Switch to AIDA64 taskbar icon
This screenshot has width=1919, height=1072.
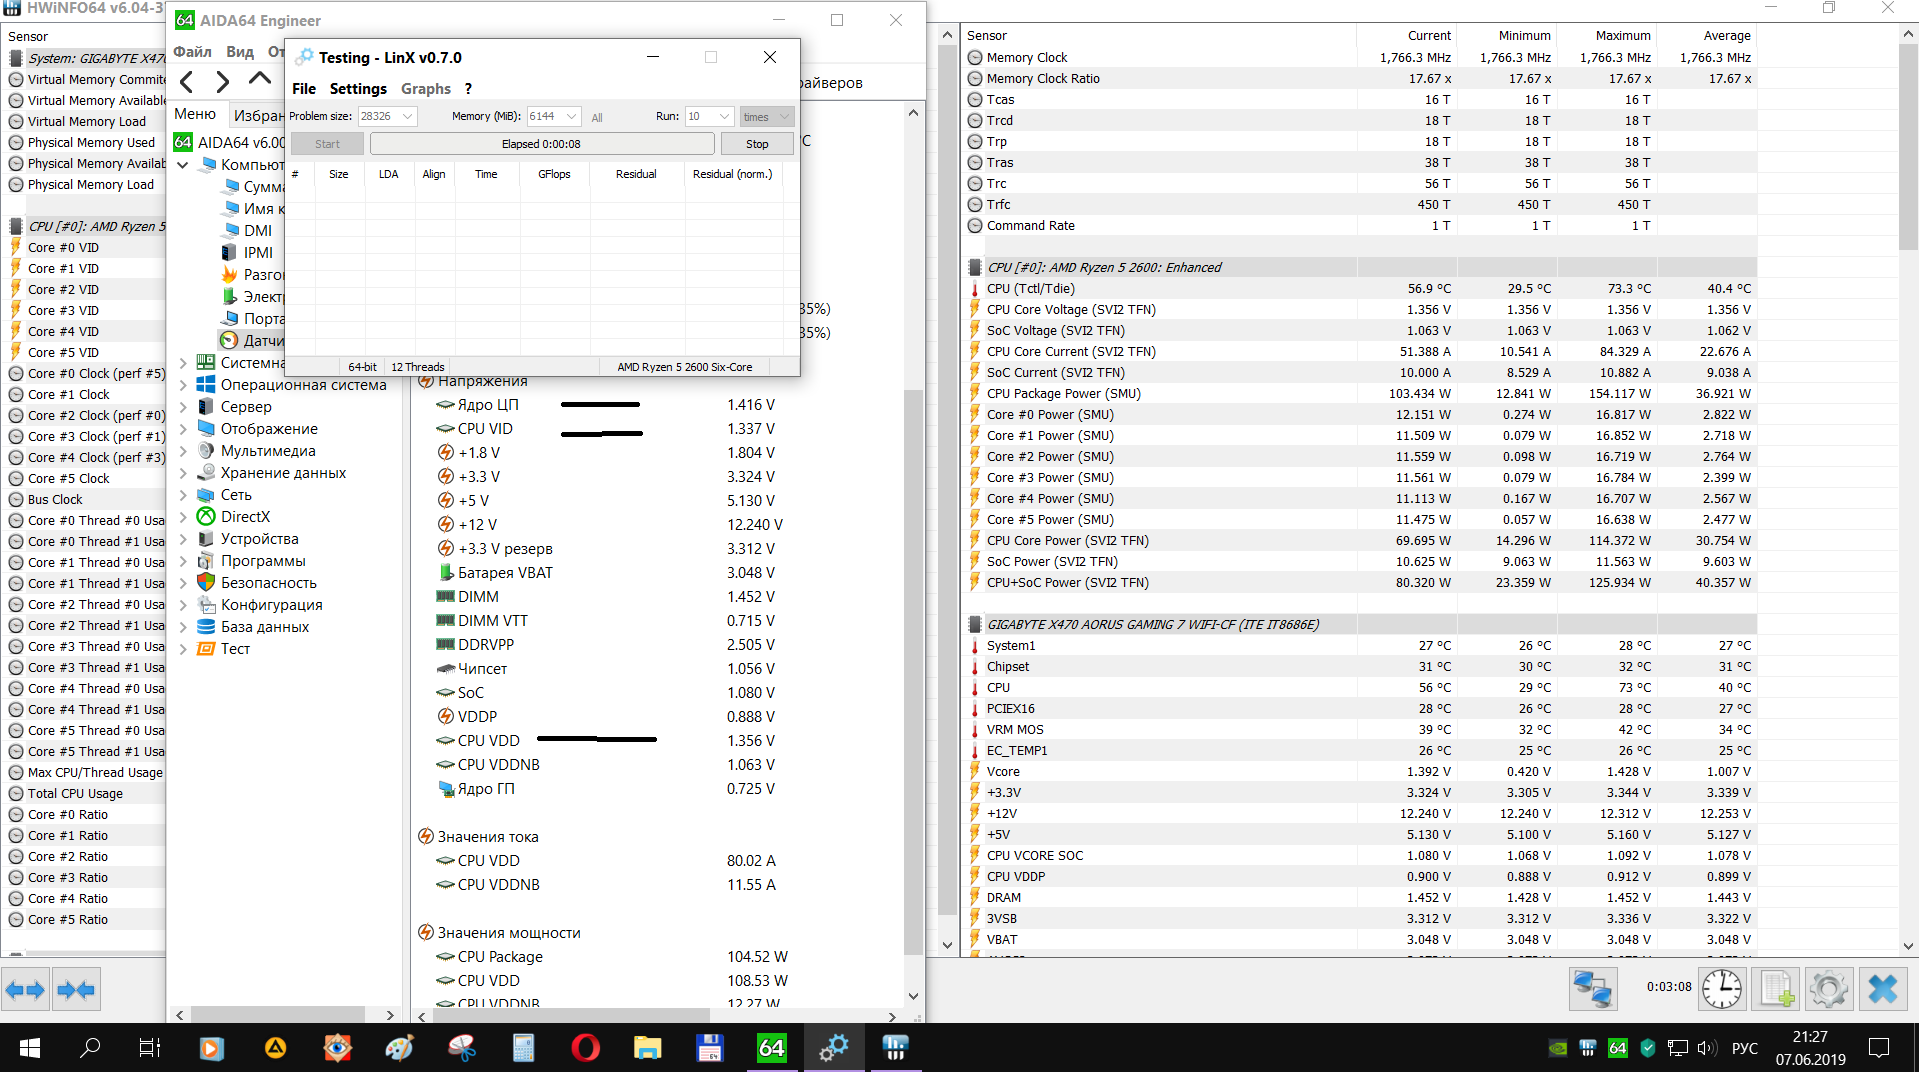[772, 1048]
